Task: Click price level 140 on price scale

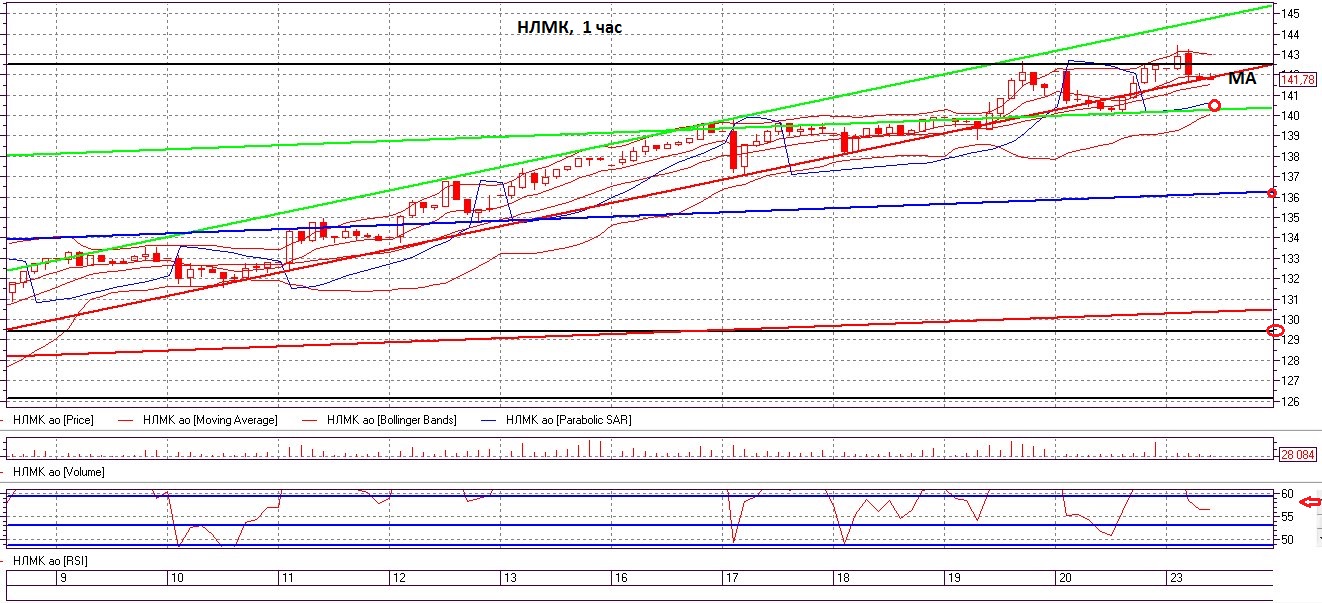Action: pyautogui.click(x=1289, y=116)
